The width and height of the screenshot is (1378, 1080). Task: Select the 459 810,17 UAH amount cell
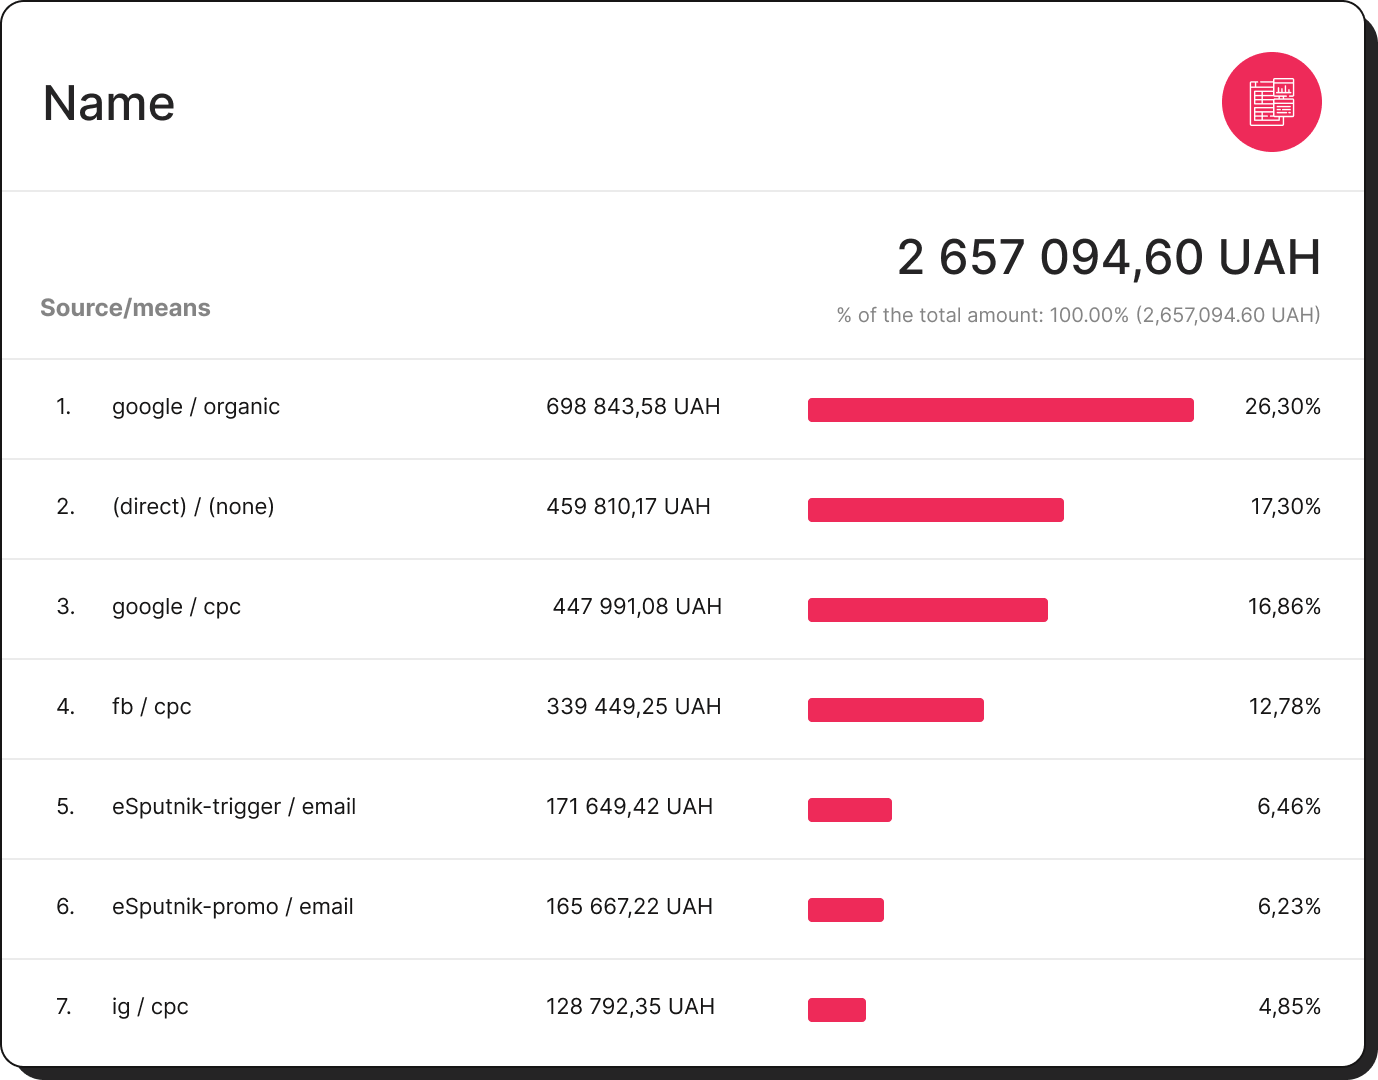[629, 507]
